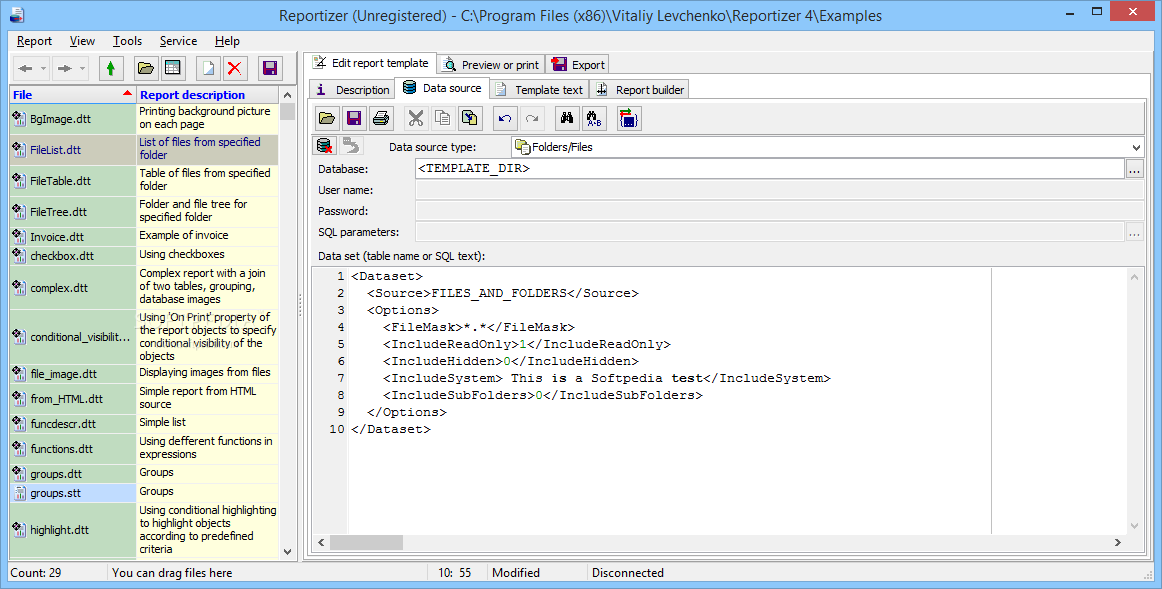This screenshot has width=1162, height=589.
Task: Open the Service menu
Action: (x=178, y=41)
